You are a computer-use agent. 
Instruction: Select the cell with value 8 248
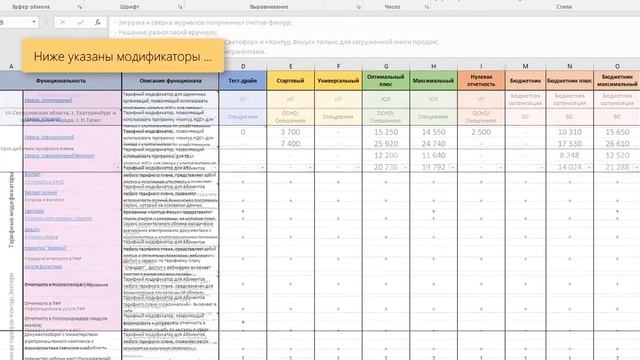[x=569, y=155]
